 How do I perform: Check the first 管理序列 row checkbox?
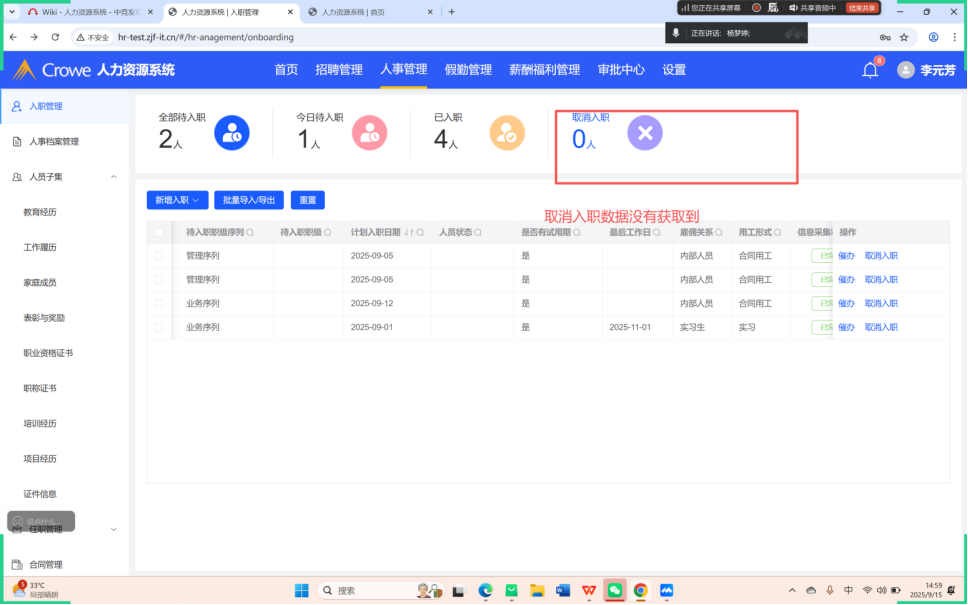pos(159,256)
